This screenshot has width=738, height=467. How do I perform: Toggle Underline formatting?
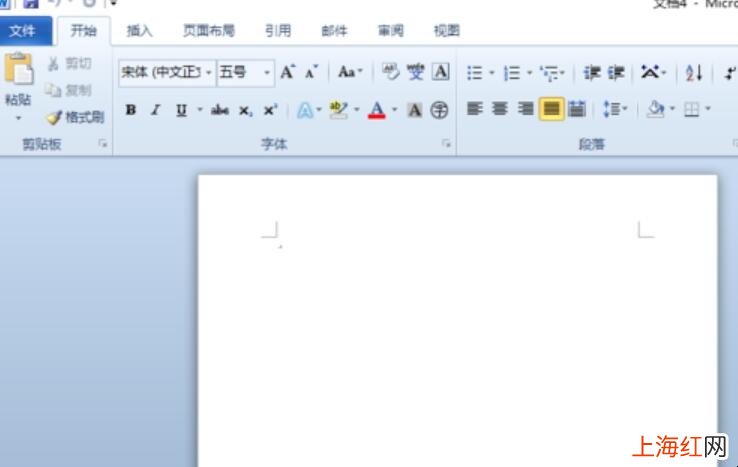181,110
